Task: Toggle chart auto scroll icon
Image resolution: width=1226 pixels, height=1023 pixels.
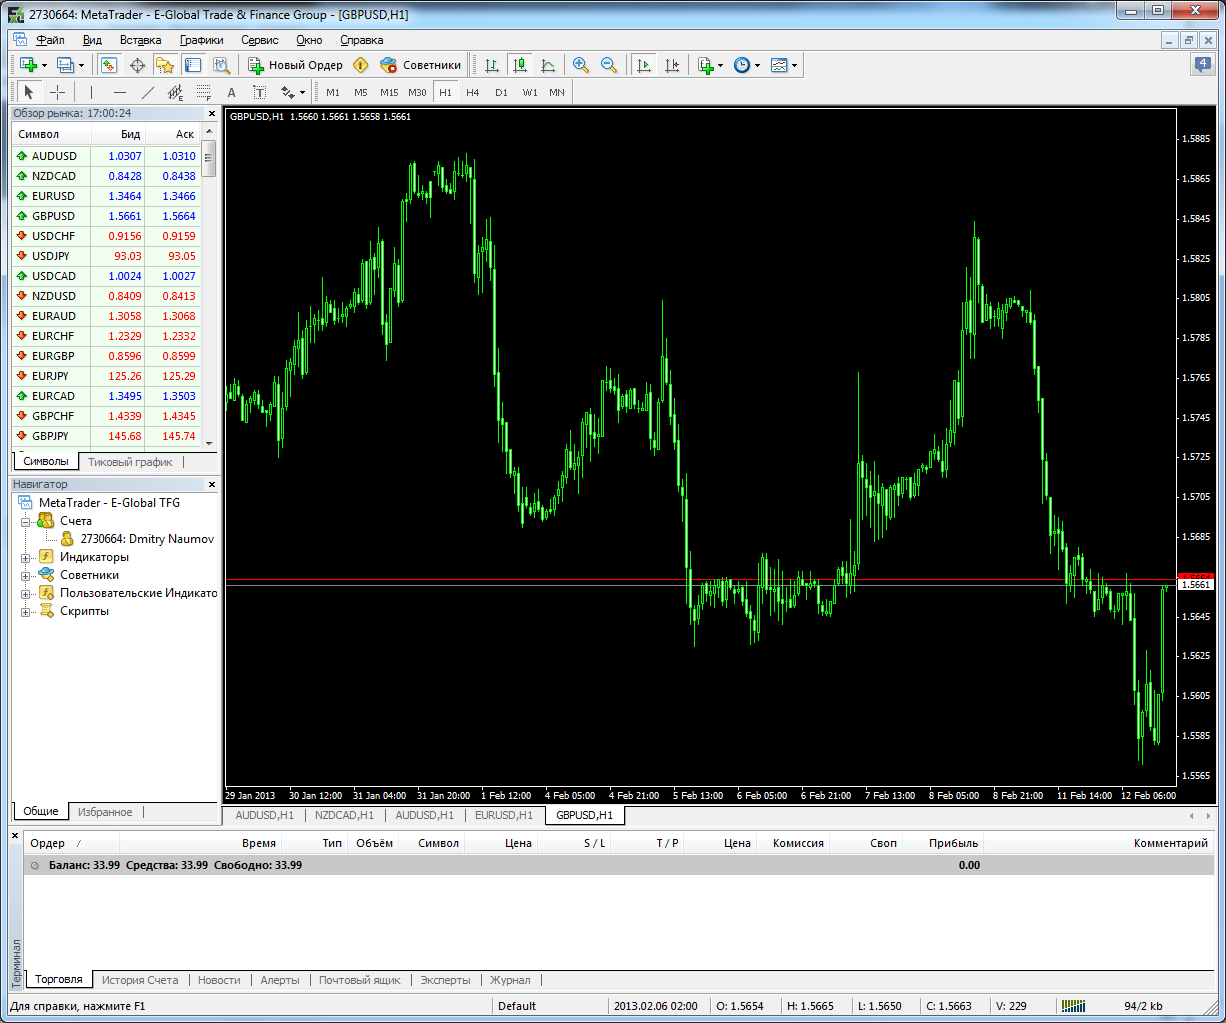Action: (643, 65)
